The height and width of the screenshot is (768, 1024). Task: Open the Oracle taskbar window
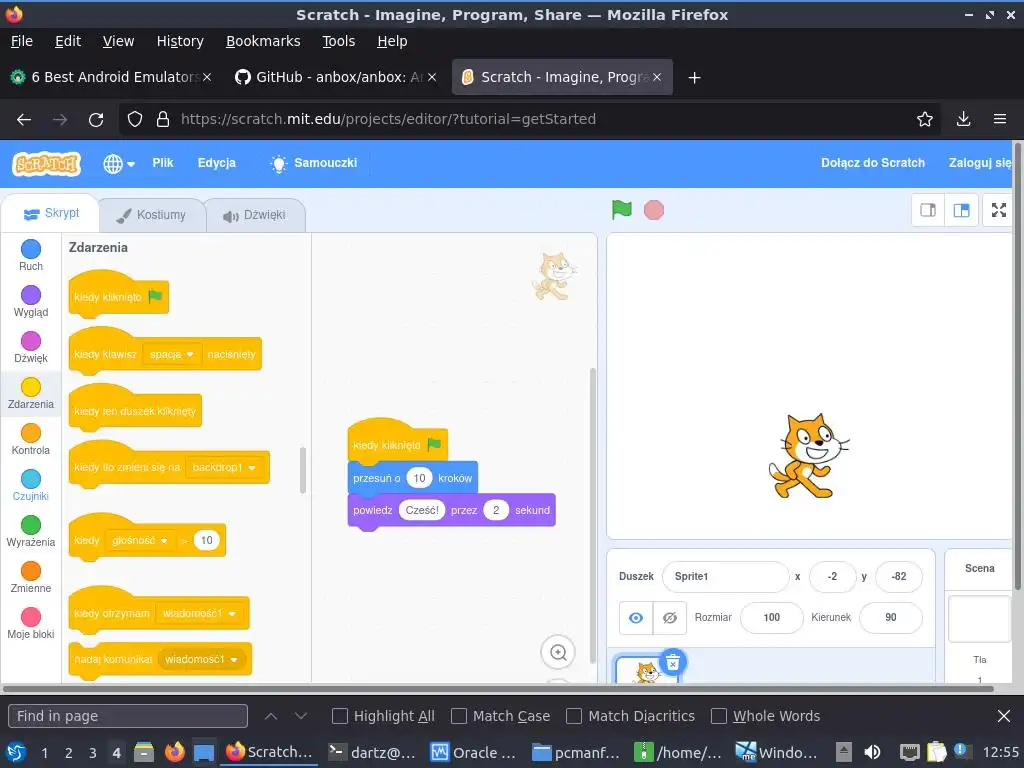[473, 753]
